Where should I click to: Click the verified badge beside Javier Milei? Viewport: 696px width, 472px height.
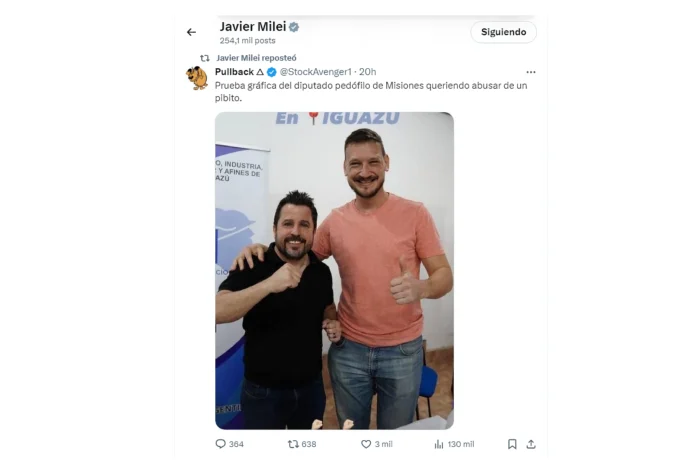coord(294,27)
